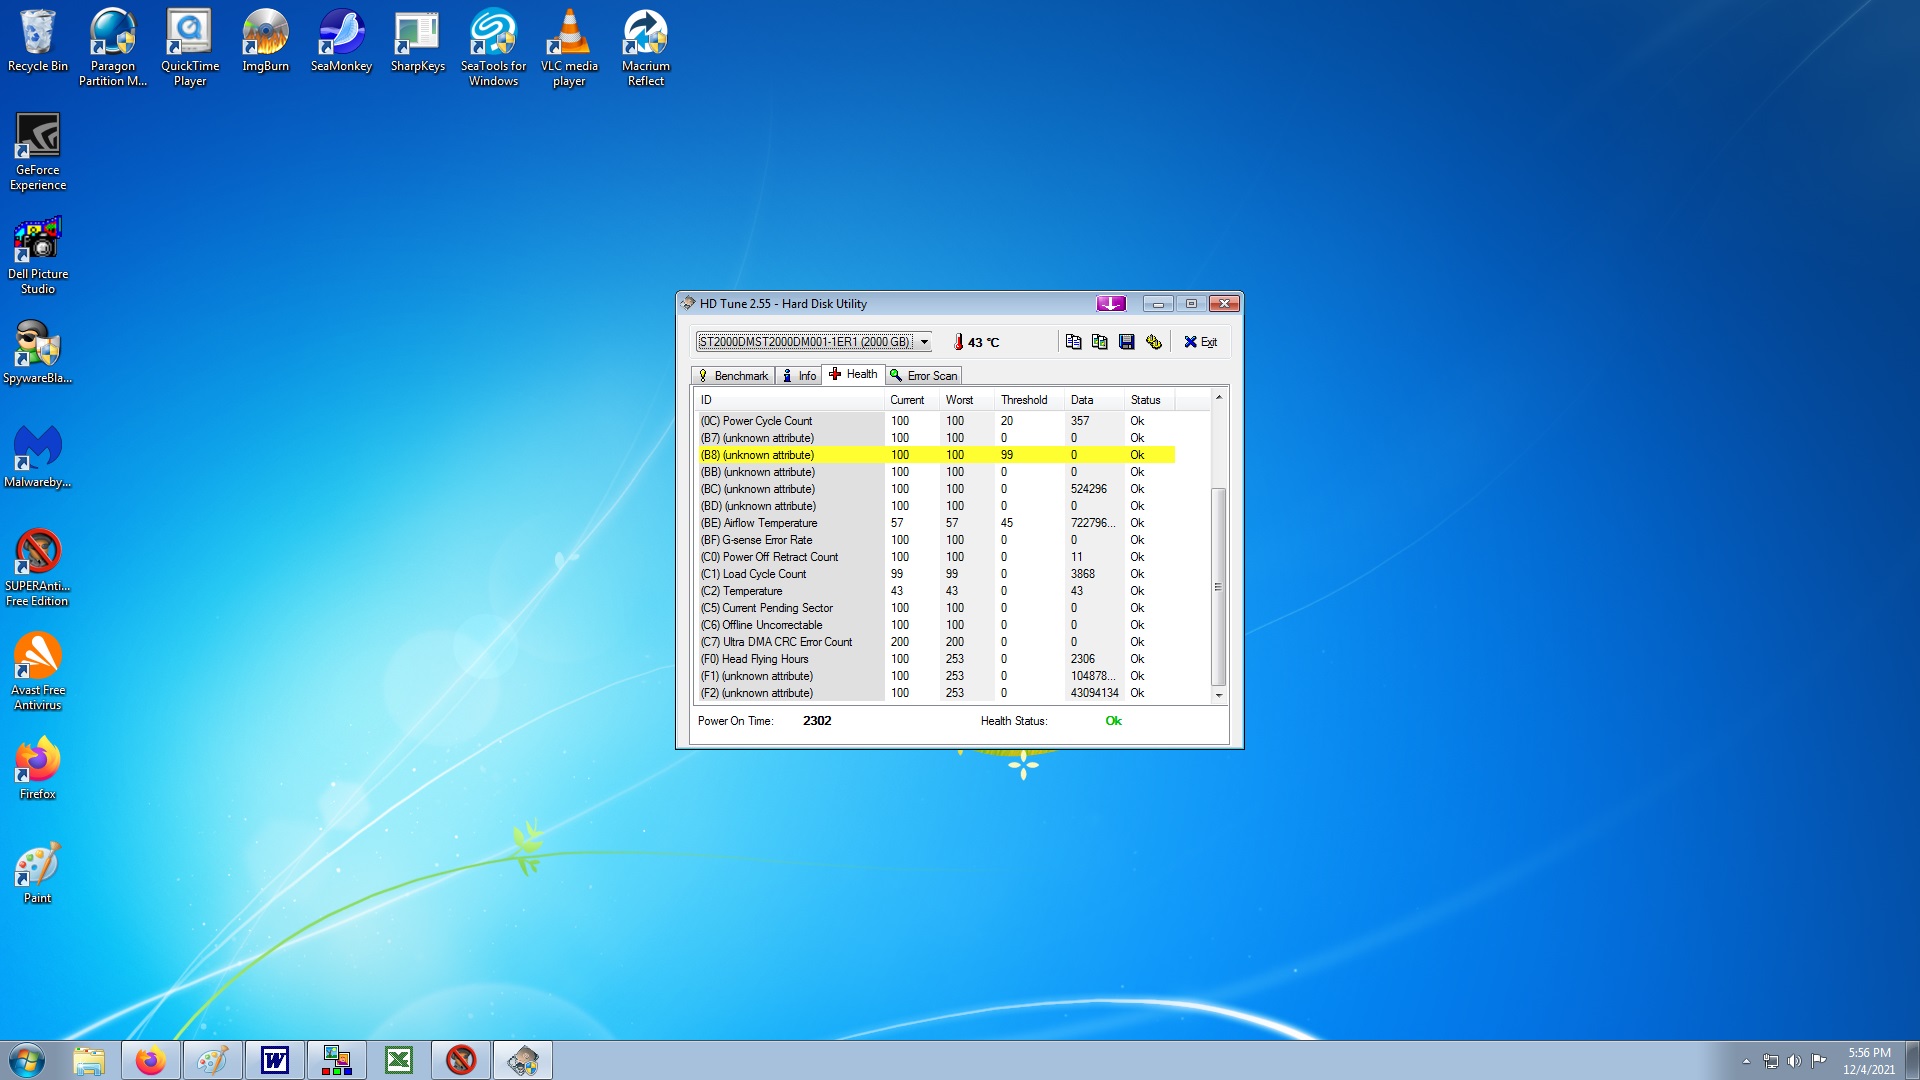
Task: Open the hard drive selection dropdown
Action: 814,342
